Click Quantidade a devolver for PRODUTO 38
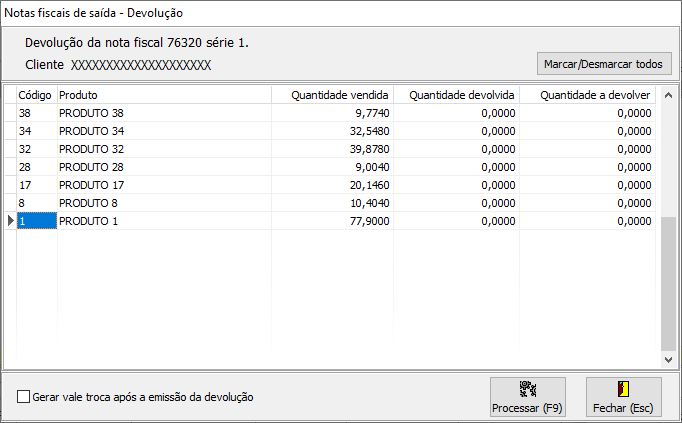Image resolution: width=682 pixels, height=423 pixels. pyautogui.click(x=587, y=113)
